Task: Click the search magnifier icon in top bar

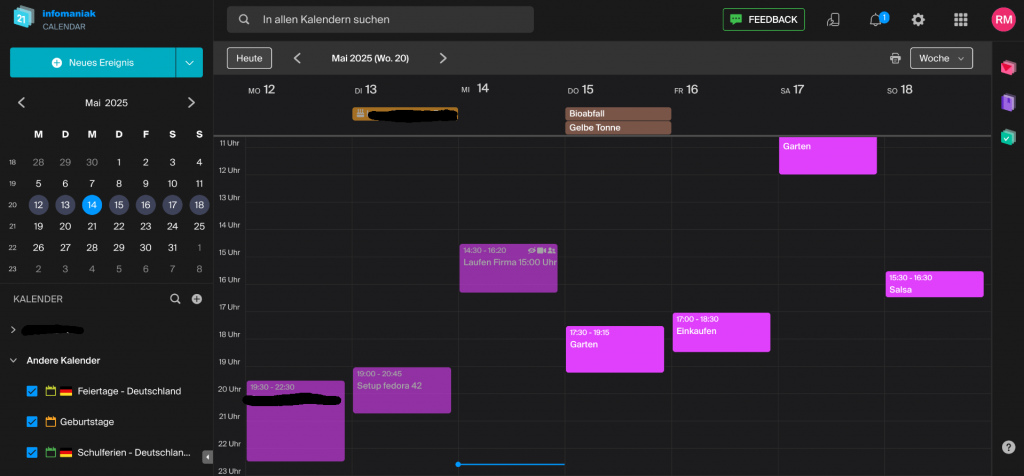Action: click(x=244, y=20)
